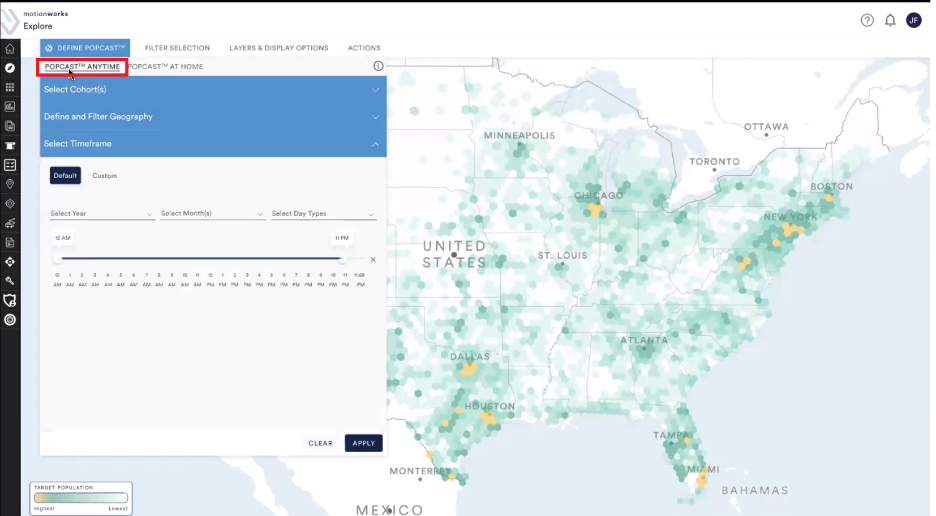Click the target crosshair icon in sidebar
Image resolution: width=936 pixels, height=516 pixels.
pos(10,204)
